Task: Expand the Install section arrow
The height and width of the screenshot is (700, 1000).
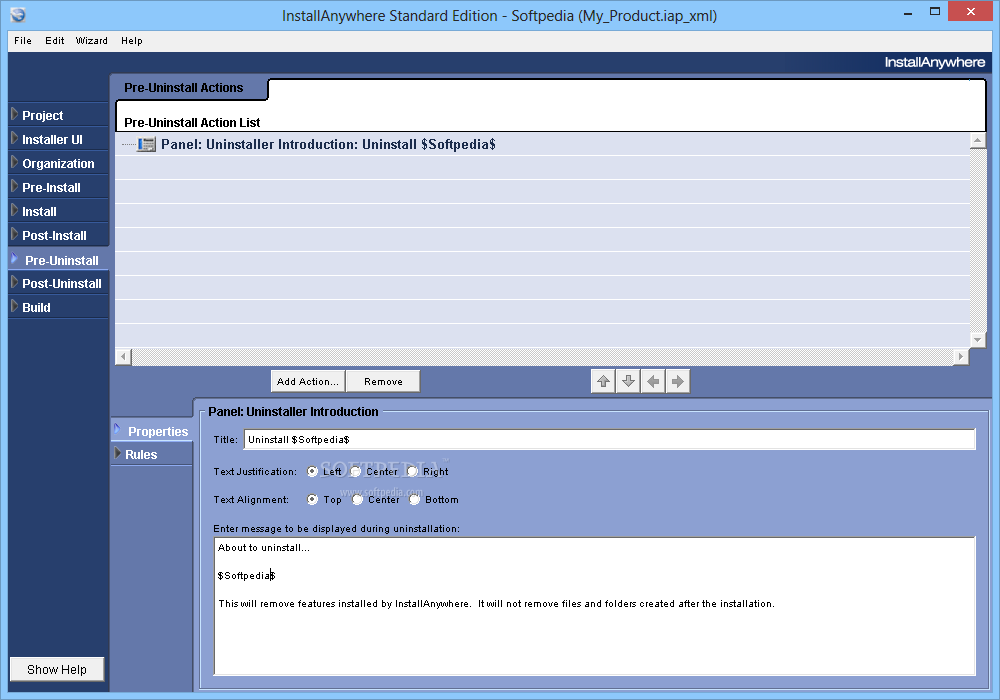Action: (x=15, y=210)
